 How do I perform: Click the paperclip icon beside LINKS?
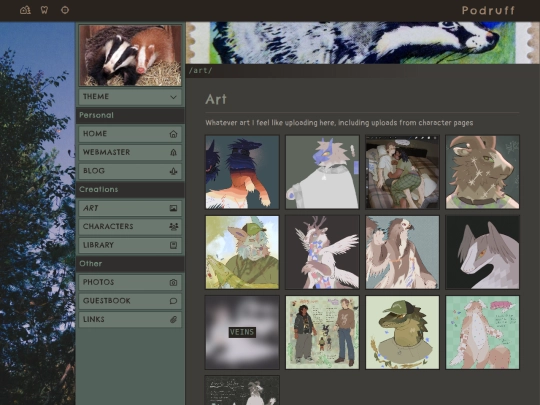coord(173,320)
